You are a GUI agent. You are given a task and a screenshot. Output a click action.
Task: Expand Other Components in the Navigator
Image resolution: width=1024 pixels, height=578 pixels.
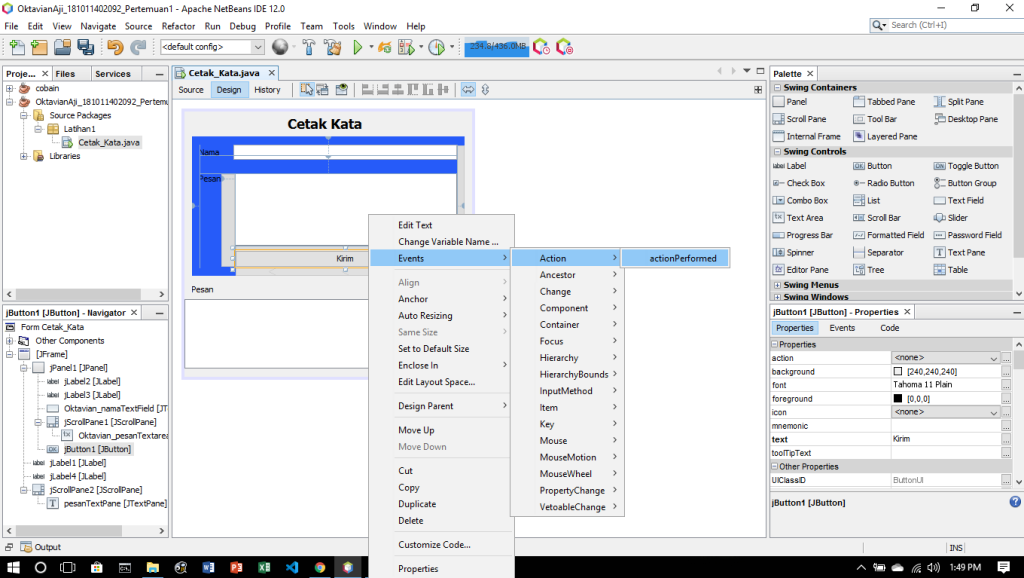(9, 341)
